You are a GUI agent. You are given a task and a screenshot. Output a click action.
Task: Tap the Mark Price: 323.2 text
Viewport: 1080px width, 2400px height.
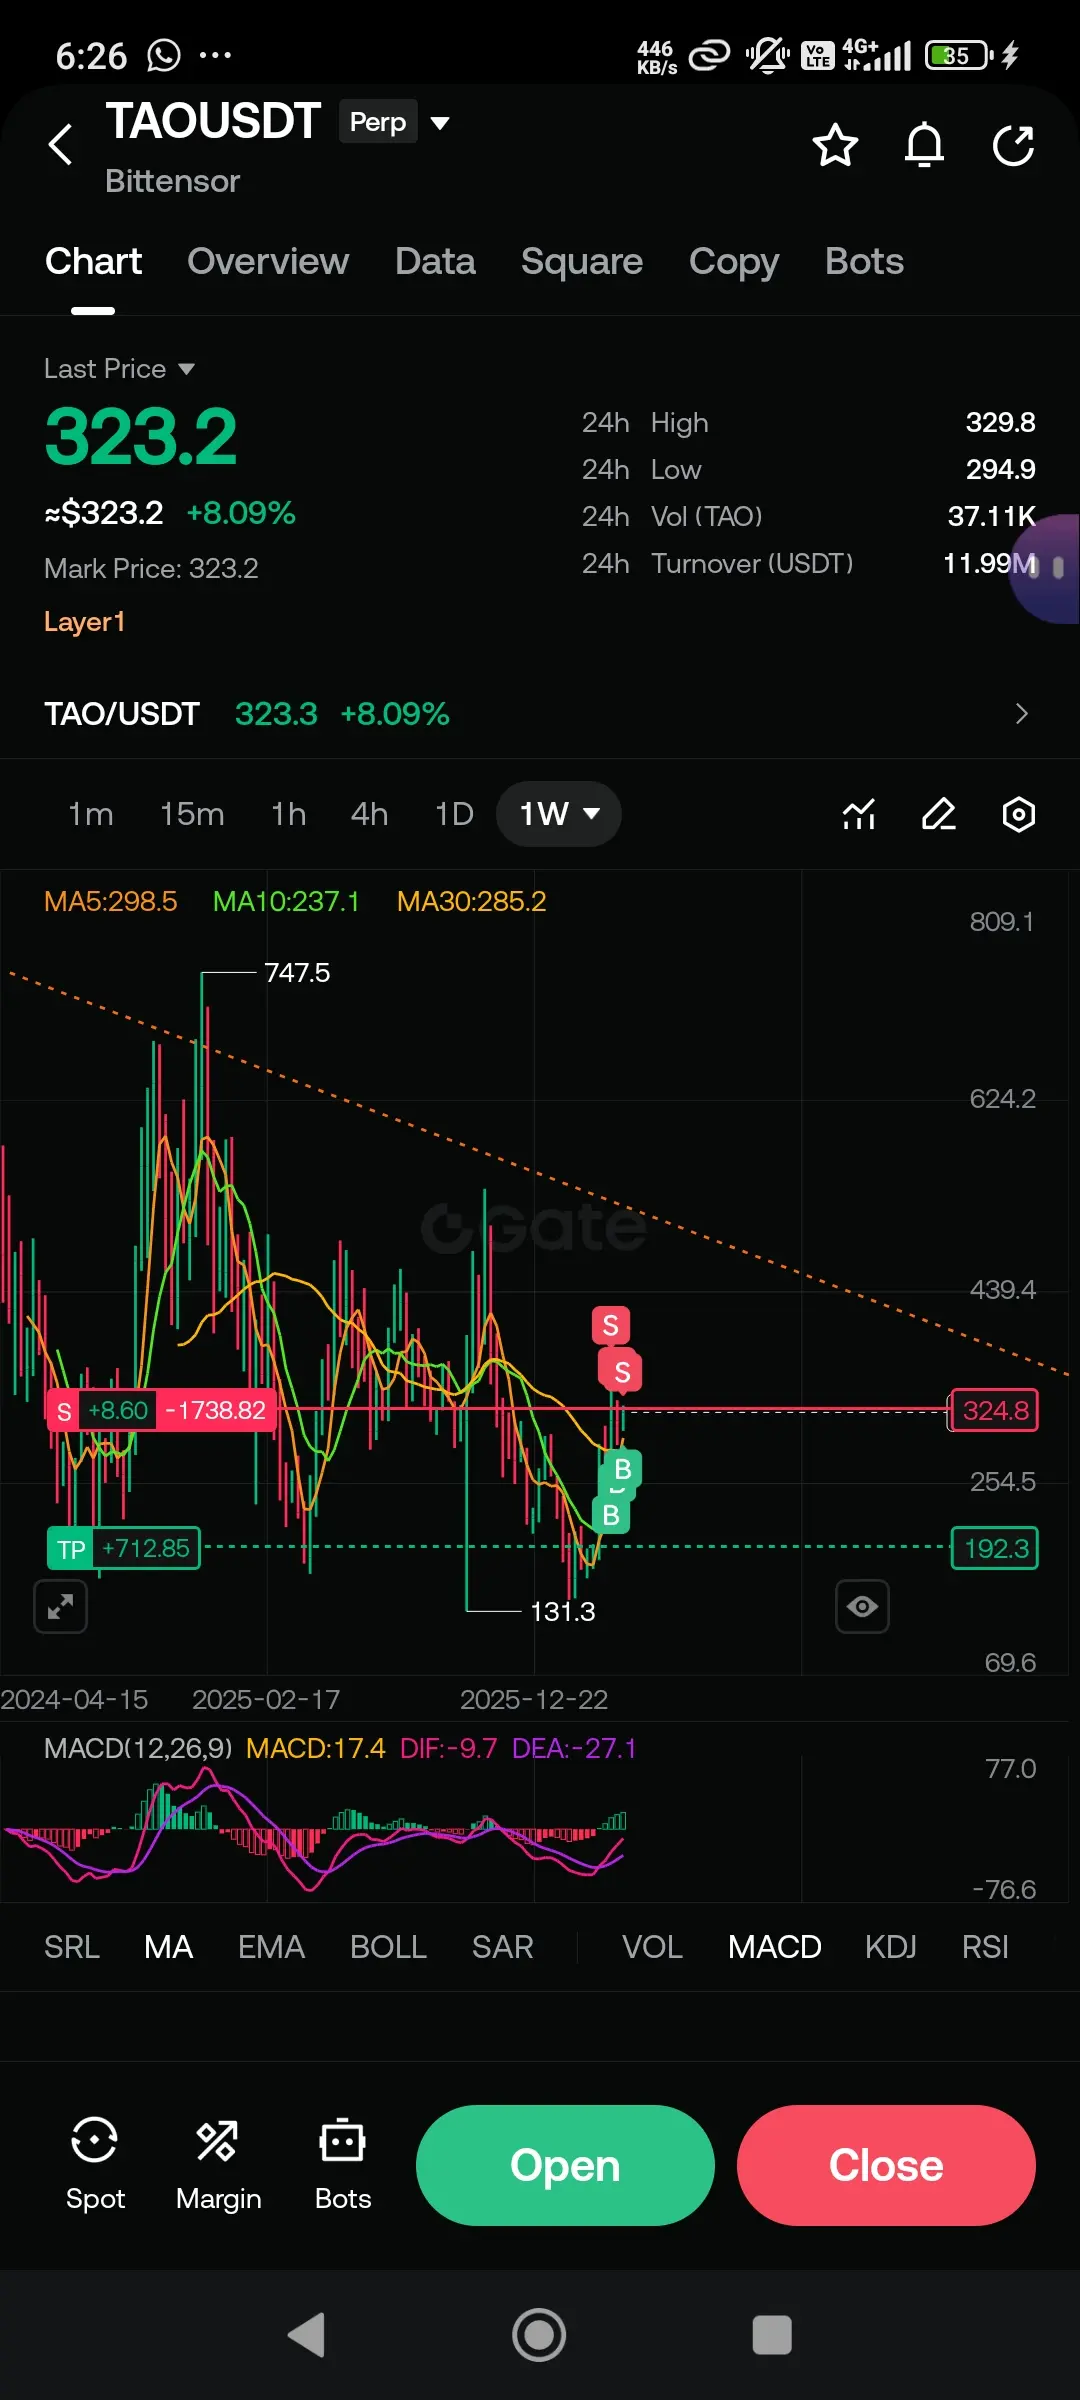151,568
